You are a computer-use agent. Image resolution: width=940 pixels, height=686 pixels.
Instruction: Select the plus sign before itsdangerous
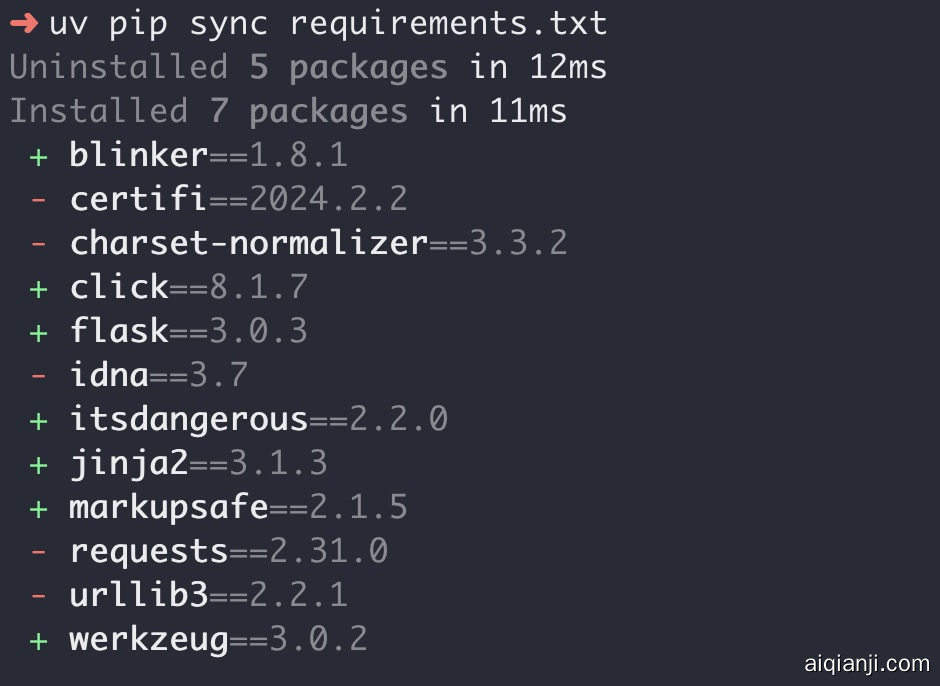pyautogui.click(x=39, y=419)
